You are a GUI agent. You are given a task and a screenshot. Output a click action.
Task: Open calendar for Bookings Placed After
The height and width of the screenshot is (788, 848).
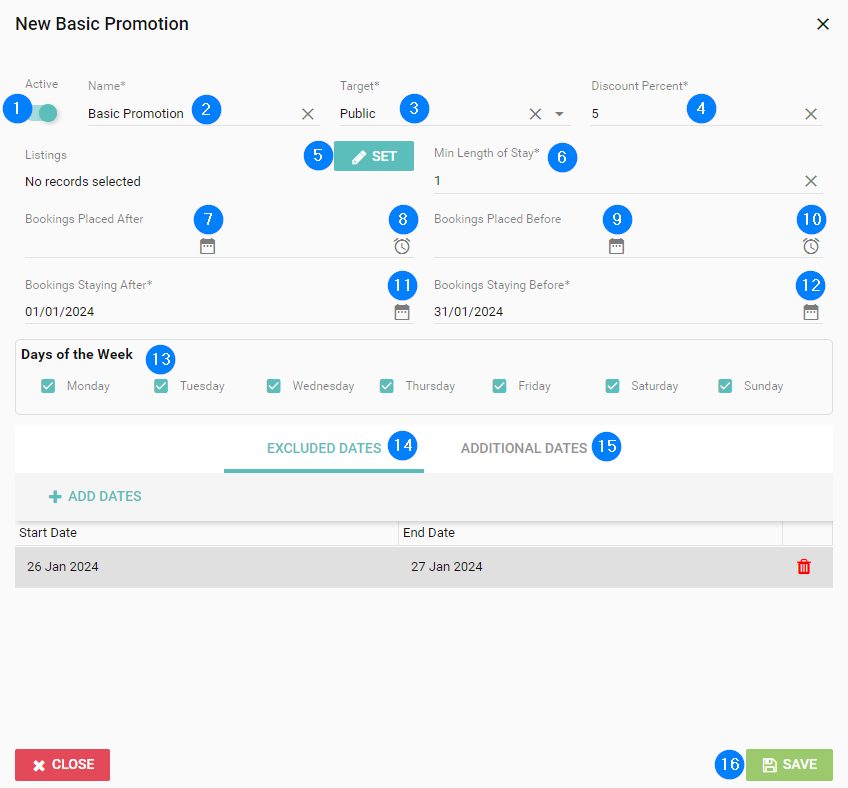pyautogui.click(x=208, y=246)
